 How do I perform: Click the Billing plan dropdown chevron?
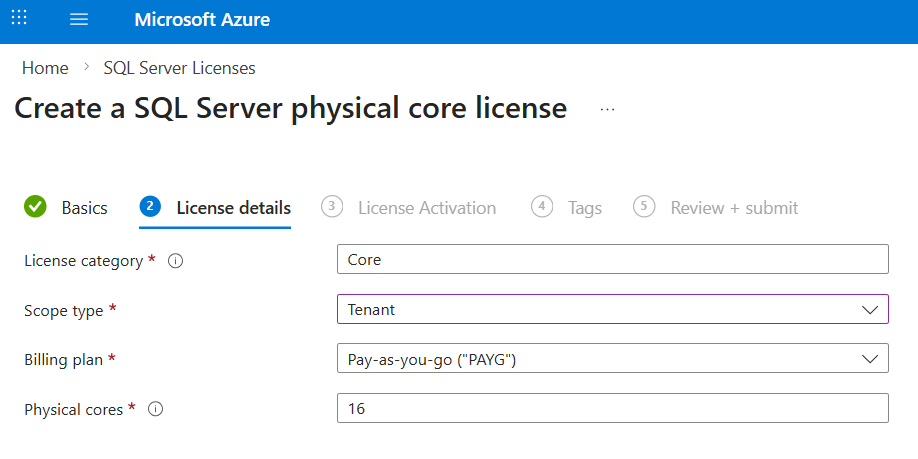click(x=870, y=359)
